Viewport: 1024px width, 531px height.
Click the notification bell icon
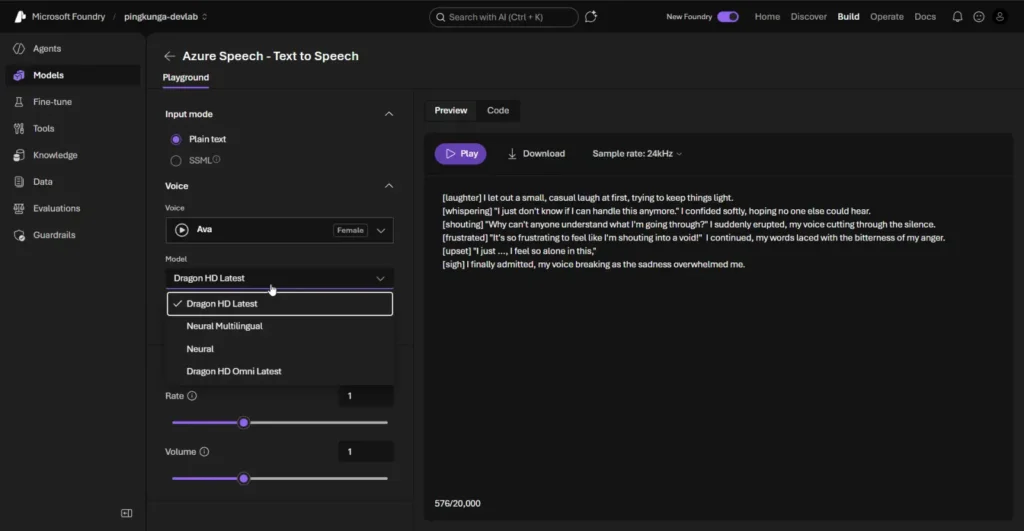tap(957, 17)
